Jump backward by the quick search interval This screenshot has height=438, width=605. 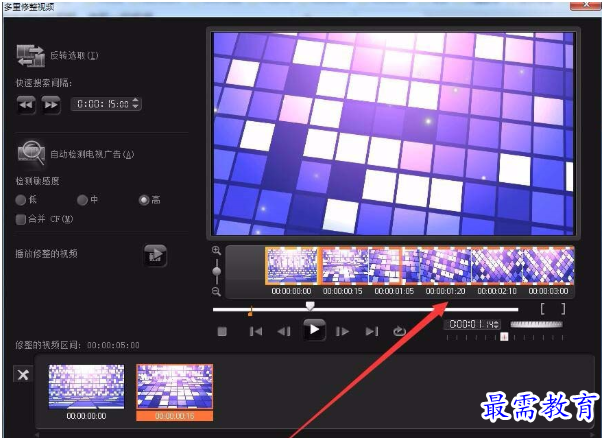tap(26, 105)
